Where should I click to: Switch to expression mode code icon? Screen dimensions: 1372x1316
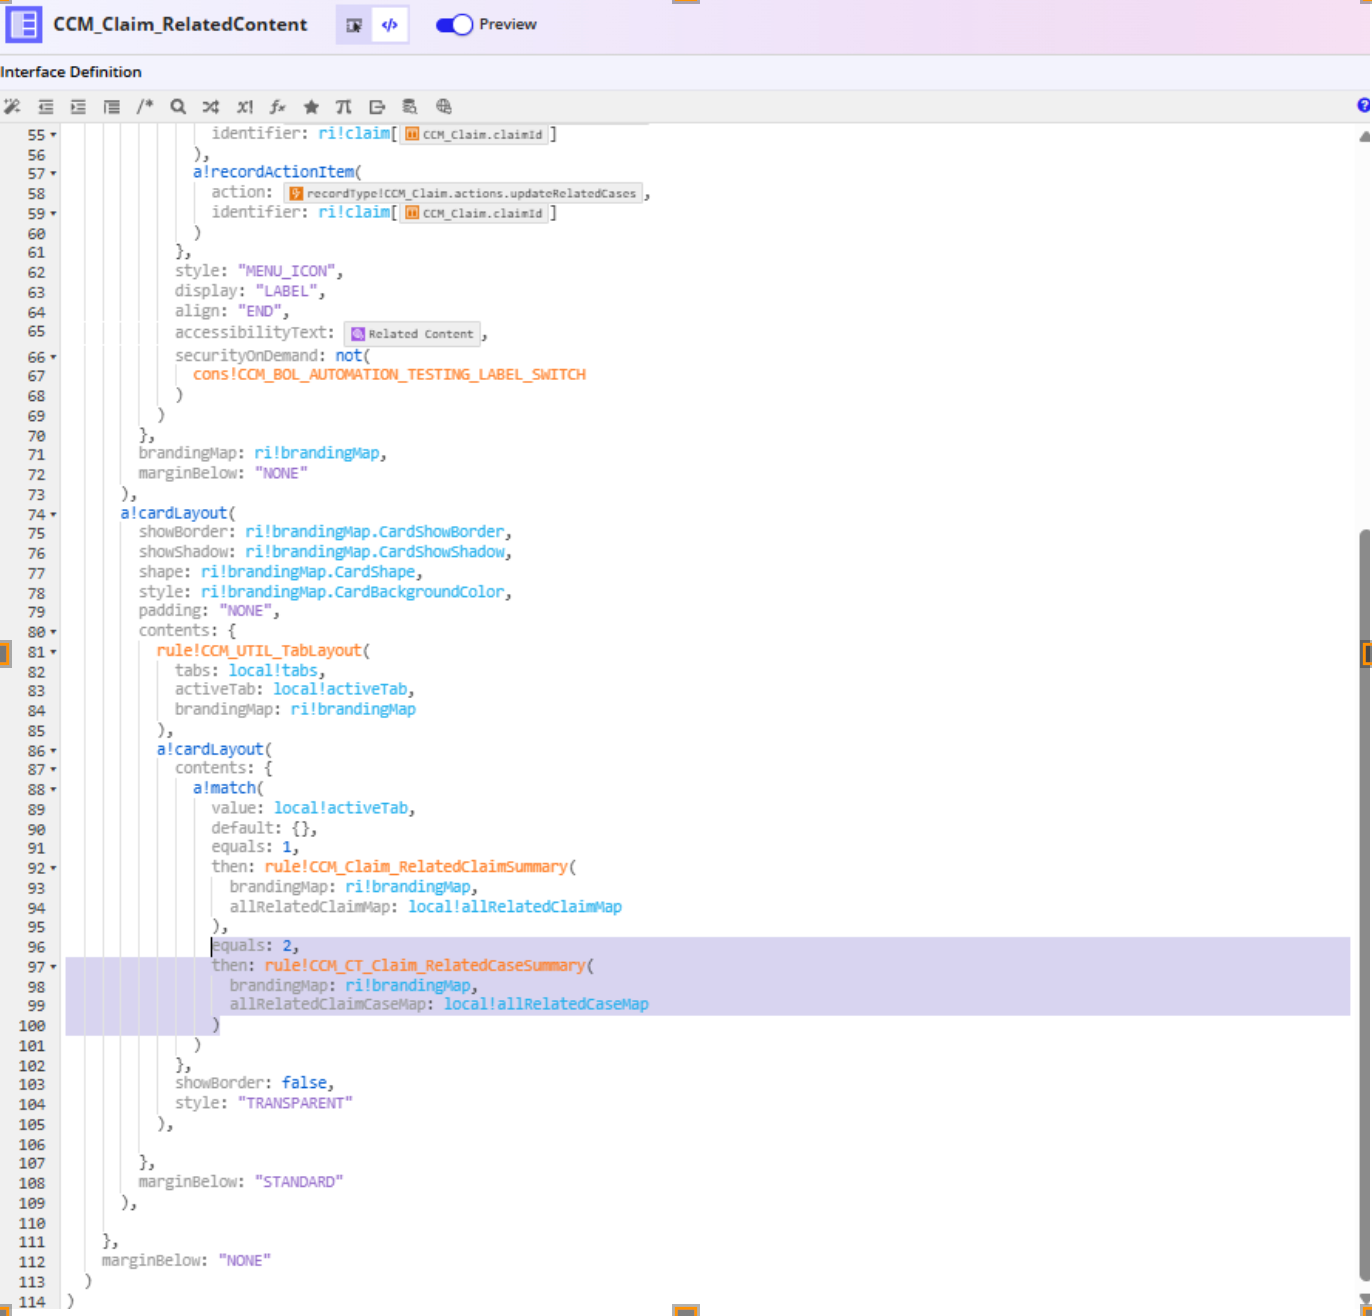tap(390, 25)
